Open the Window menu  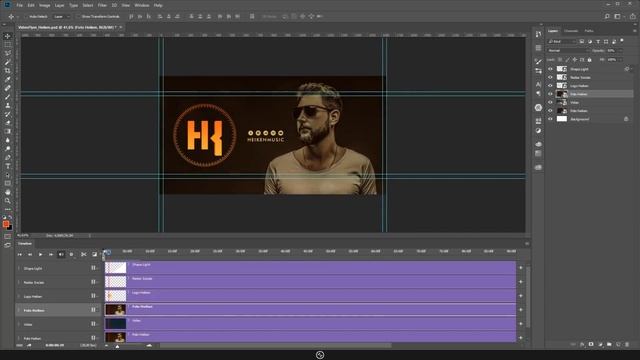[x=142, y=5]
